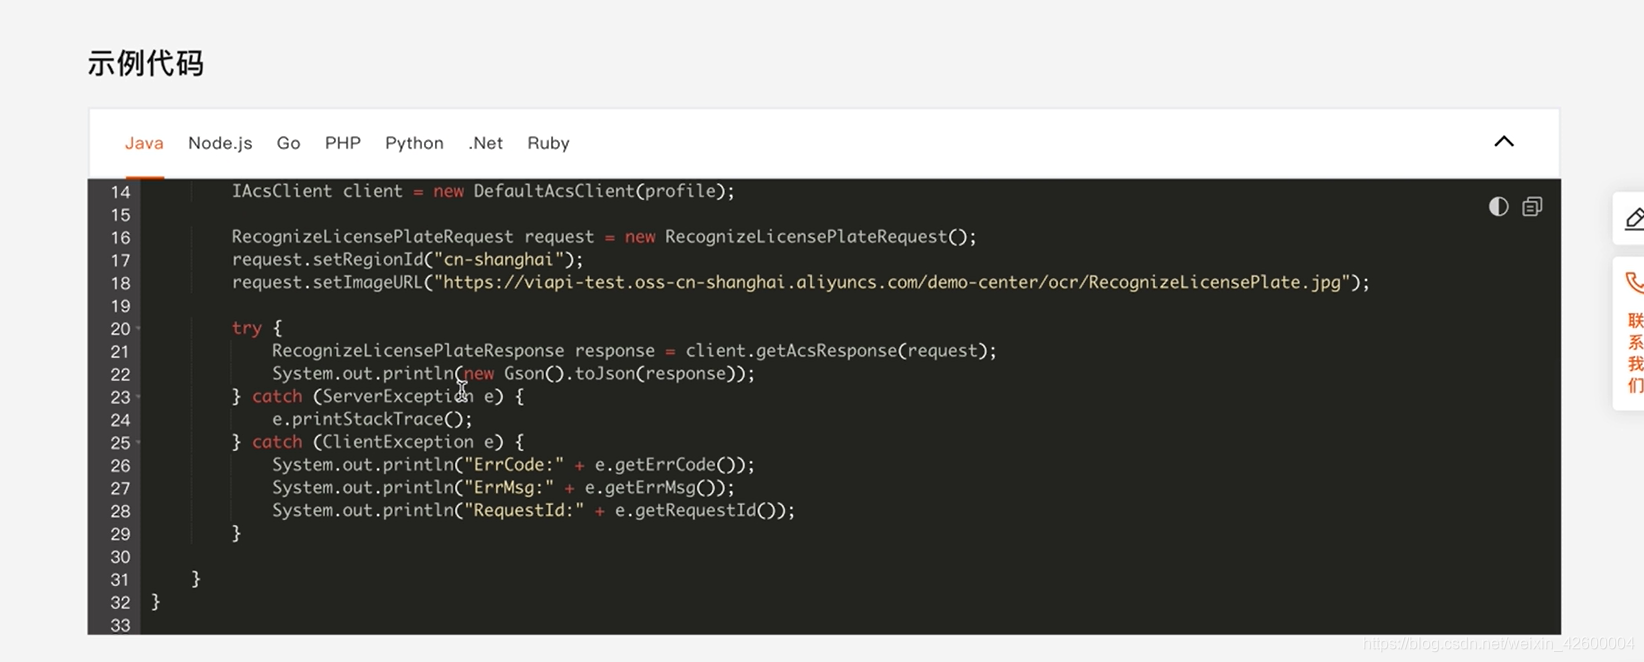
Task: Click the "ErrMsg:" string on line 27
Action: pos(509,488)
